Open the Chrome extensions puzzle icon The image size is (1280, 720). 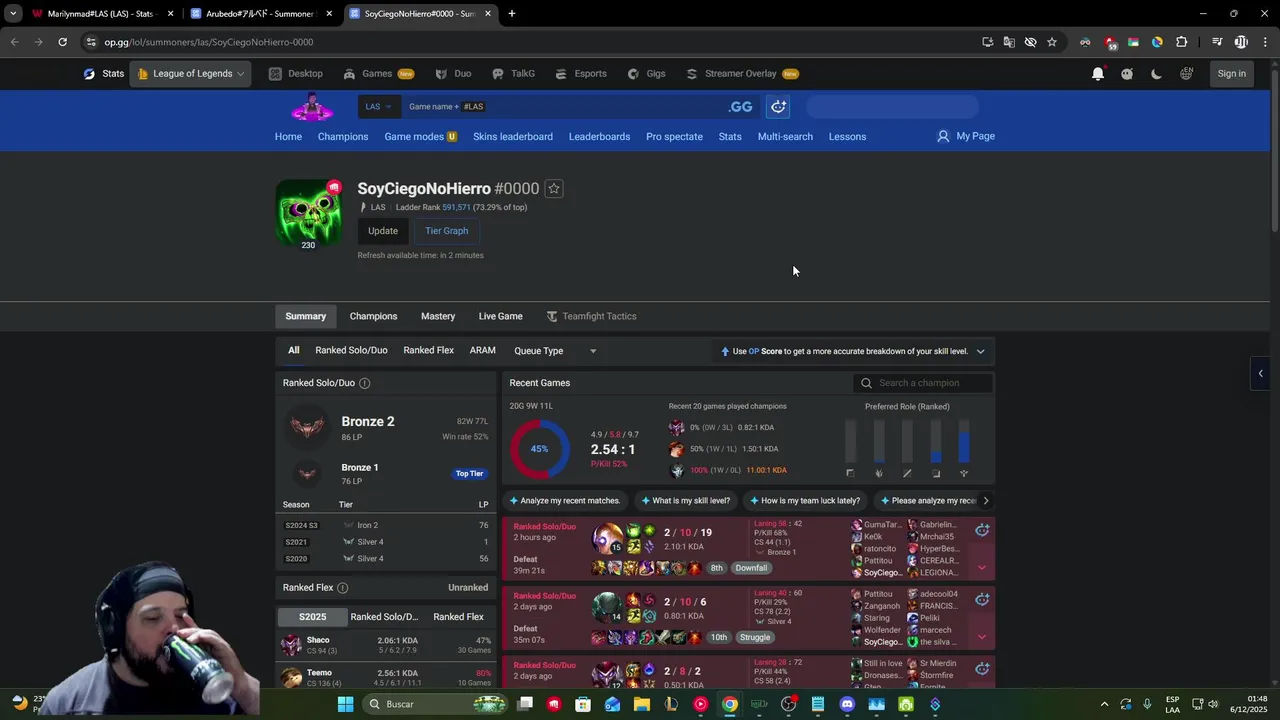pyautogui.click(x=1181, y=42)
